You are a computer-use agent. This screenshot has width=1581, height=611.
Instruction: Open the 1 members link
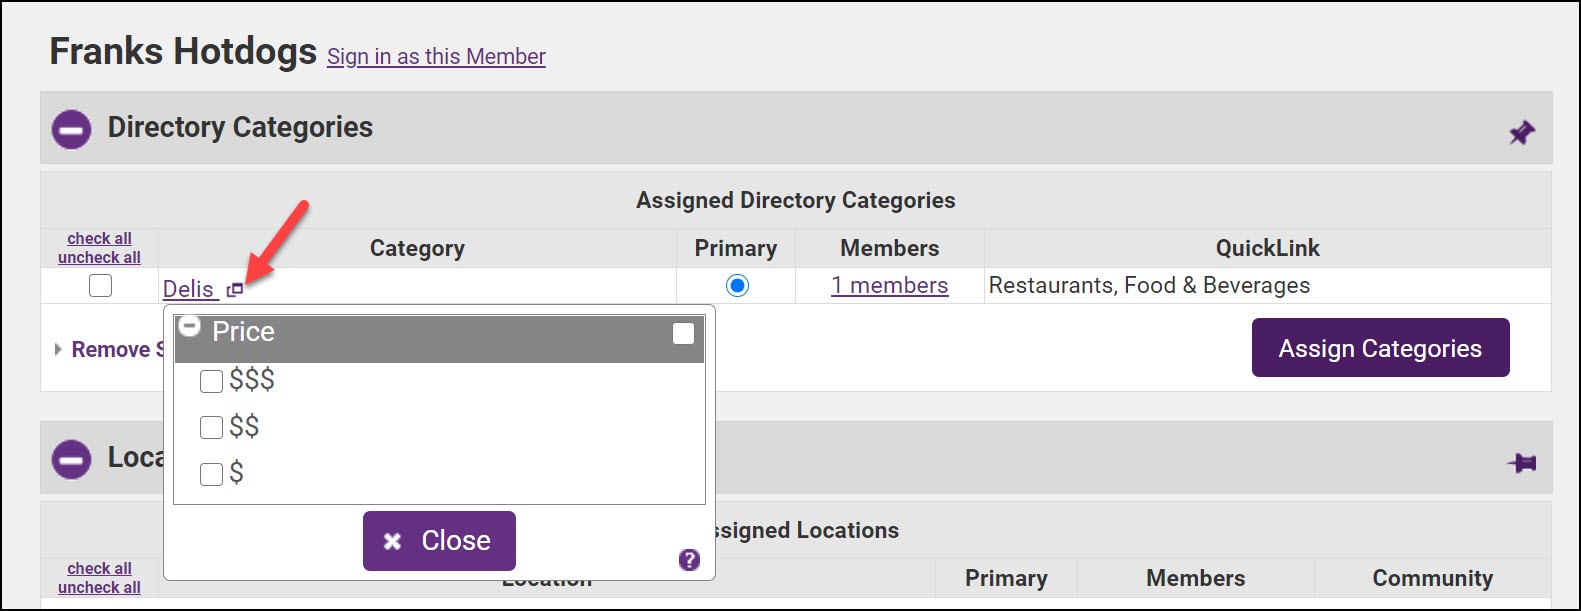click(889, 286)
